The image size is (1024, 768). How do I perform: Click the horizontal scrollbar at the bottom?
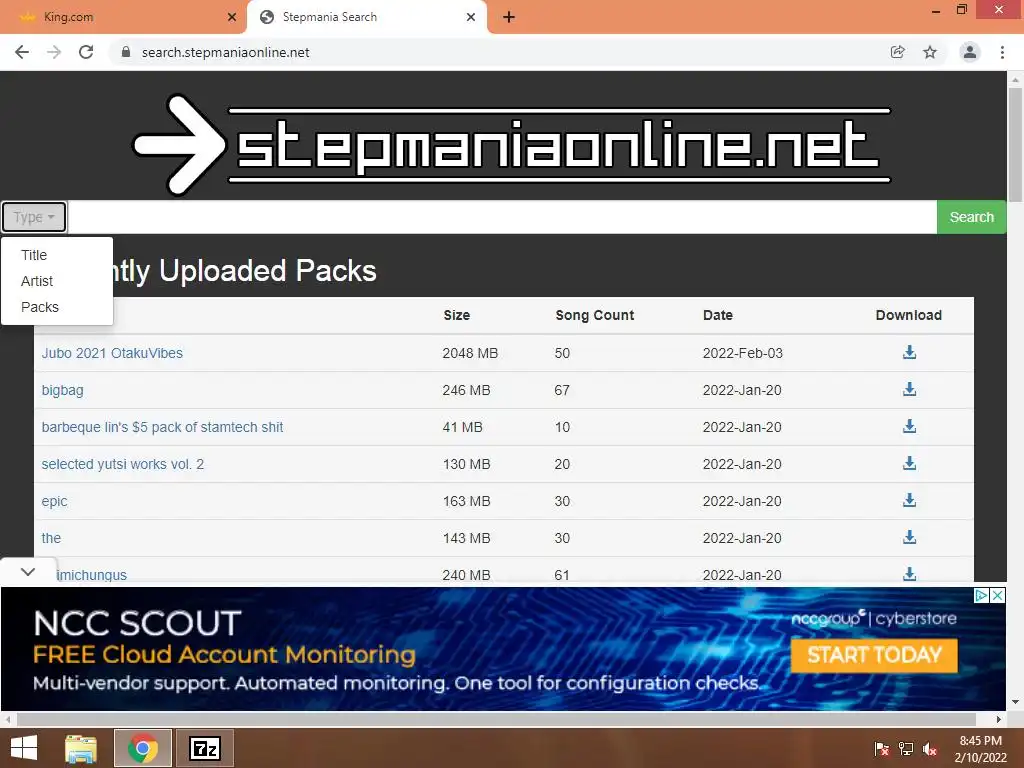[x=496, y=719]
